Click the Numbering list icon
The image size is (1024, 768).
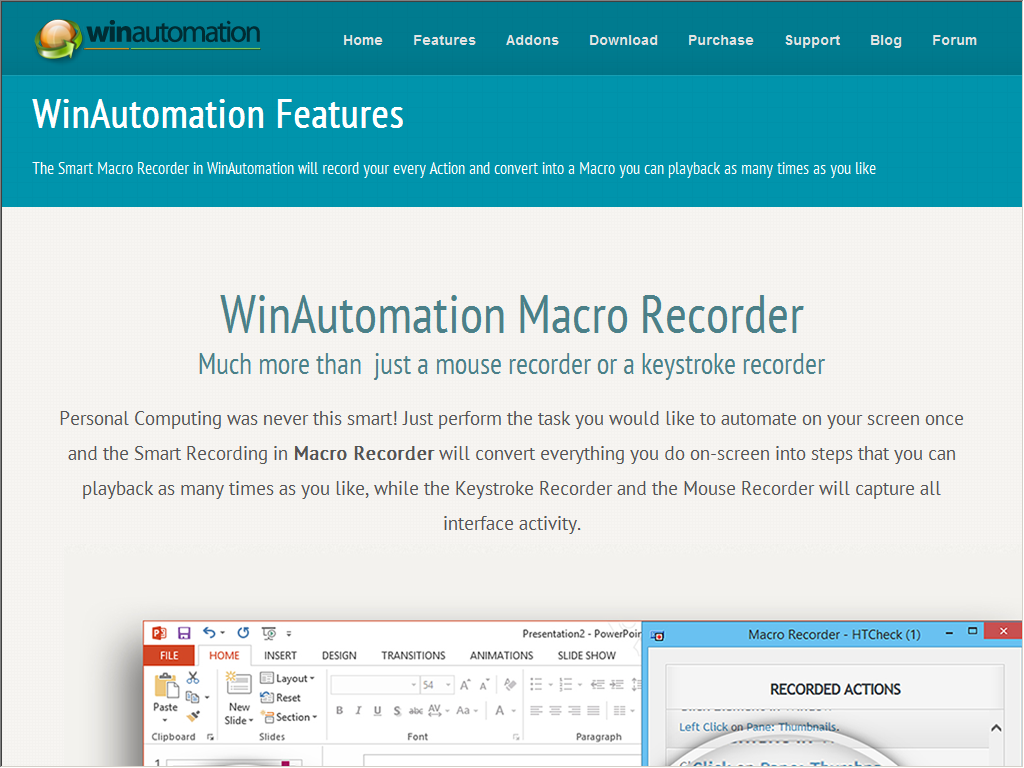point(566,684)
